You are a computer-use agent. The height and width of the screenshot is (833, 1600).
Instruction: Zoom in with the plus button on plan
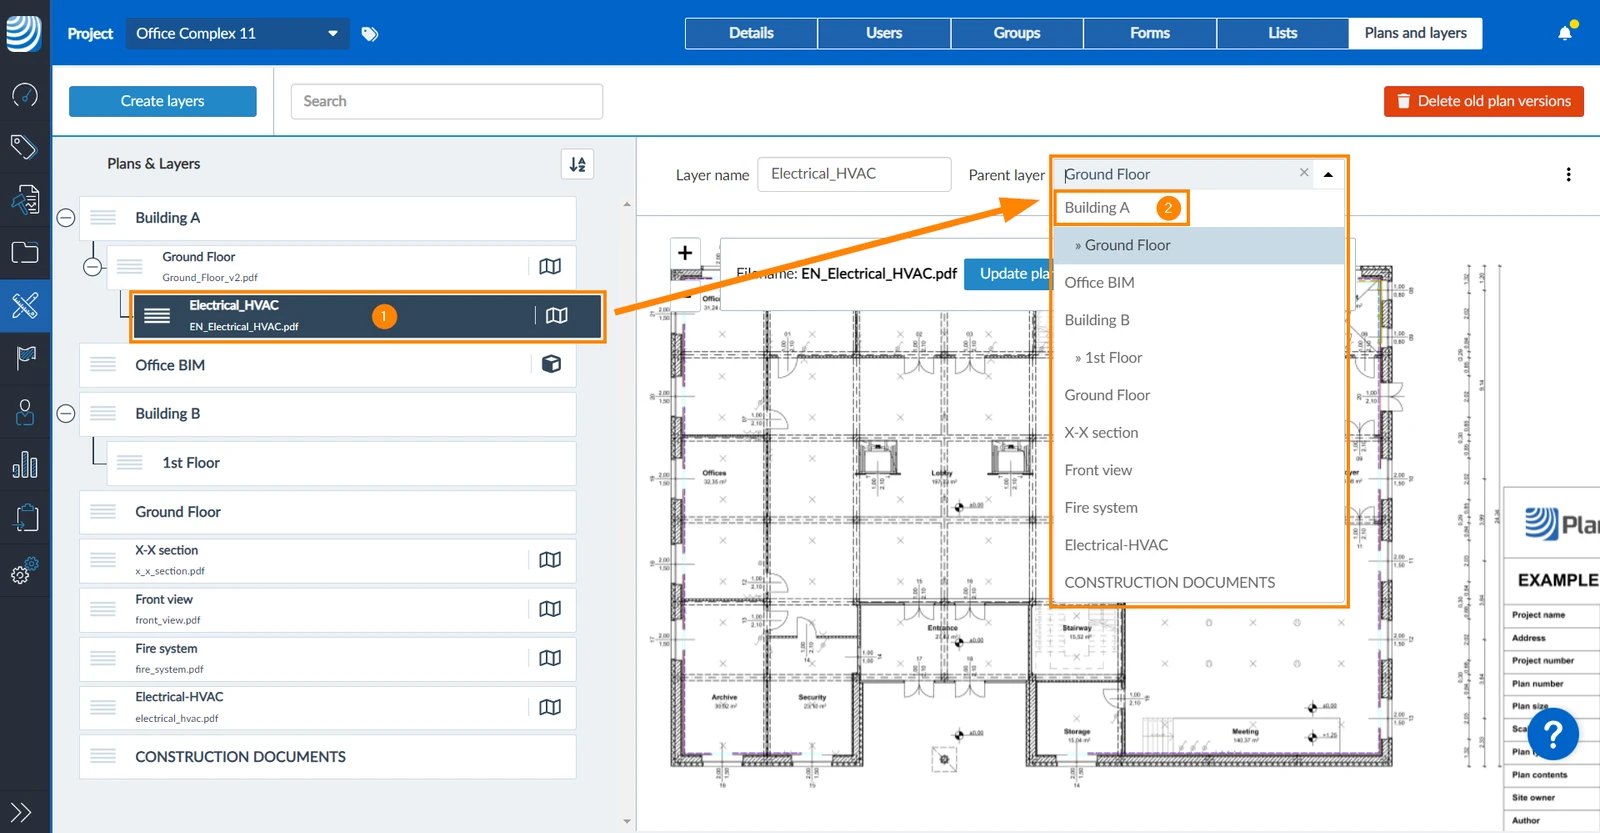(685, 253)
